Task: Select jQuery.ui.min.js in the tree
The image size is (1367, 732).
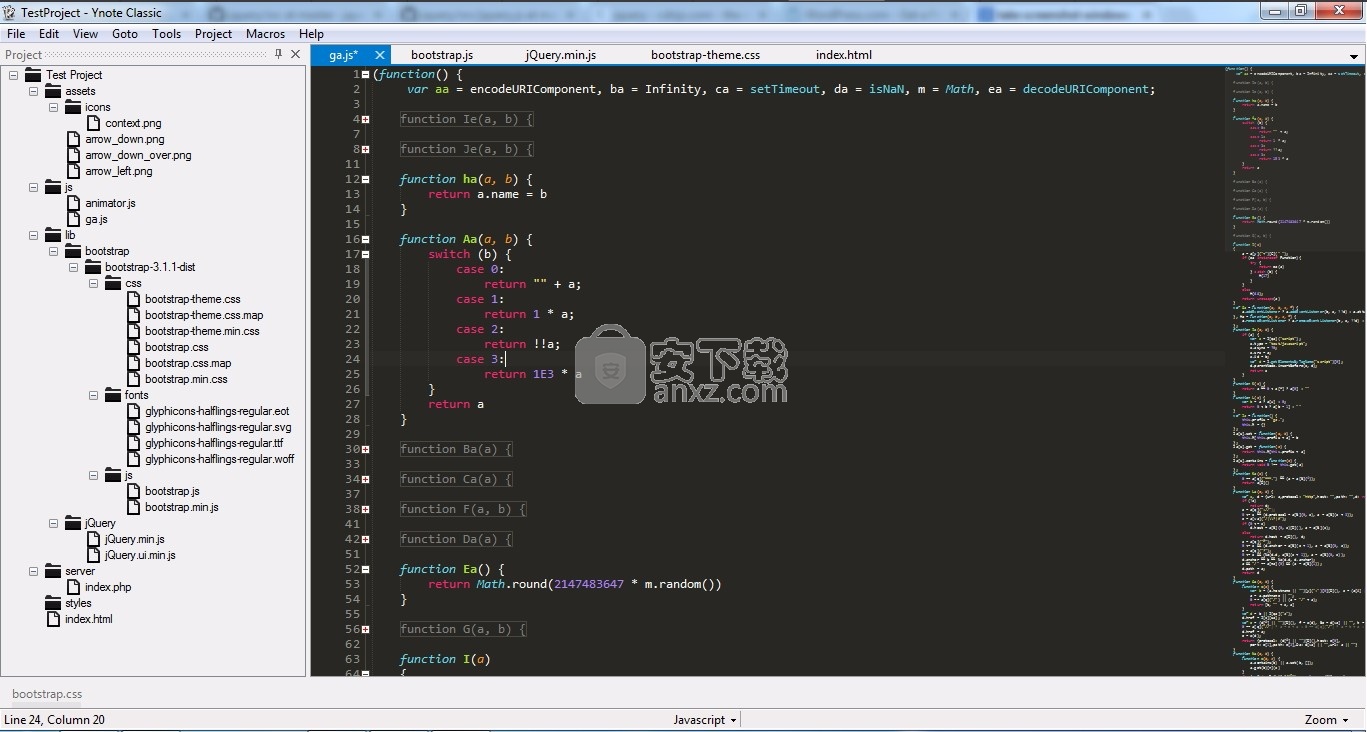Action: click(140, 555)
